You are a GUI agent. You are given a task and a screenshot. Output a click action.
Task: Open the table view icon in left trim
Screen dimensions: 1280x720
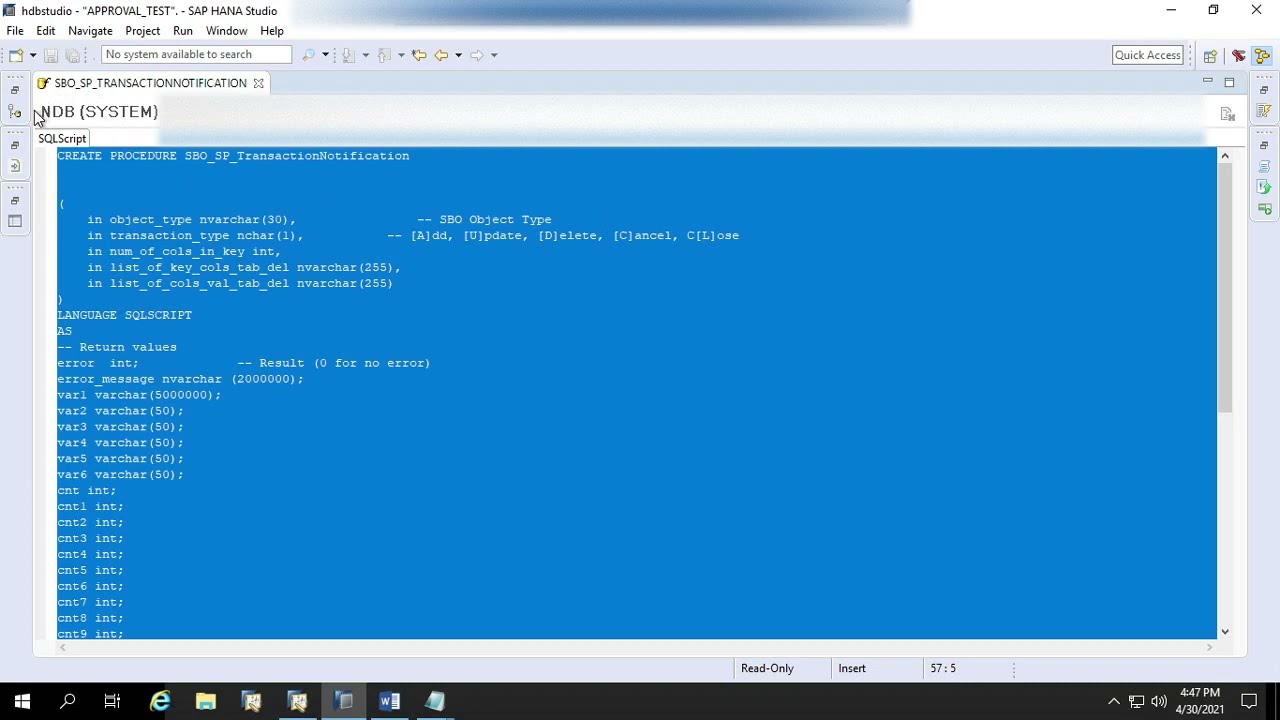pyautogui.click(x=15, y=221)
